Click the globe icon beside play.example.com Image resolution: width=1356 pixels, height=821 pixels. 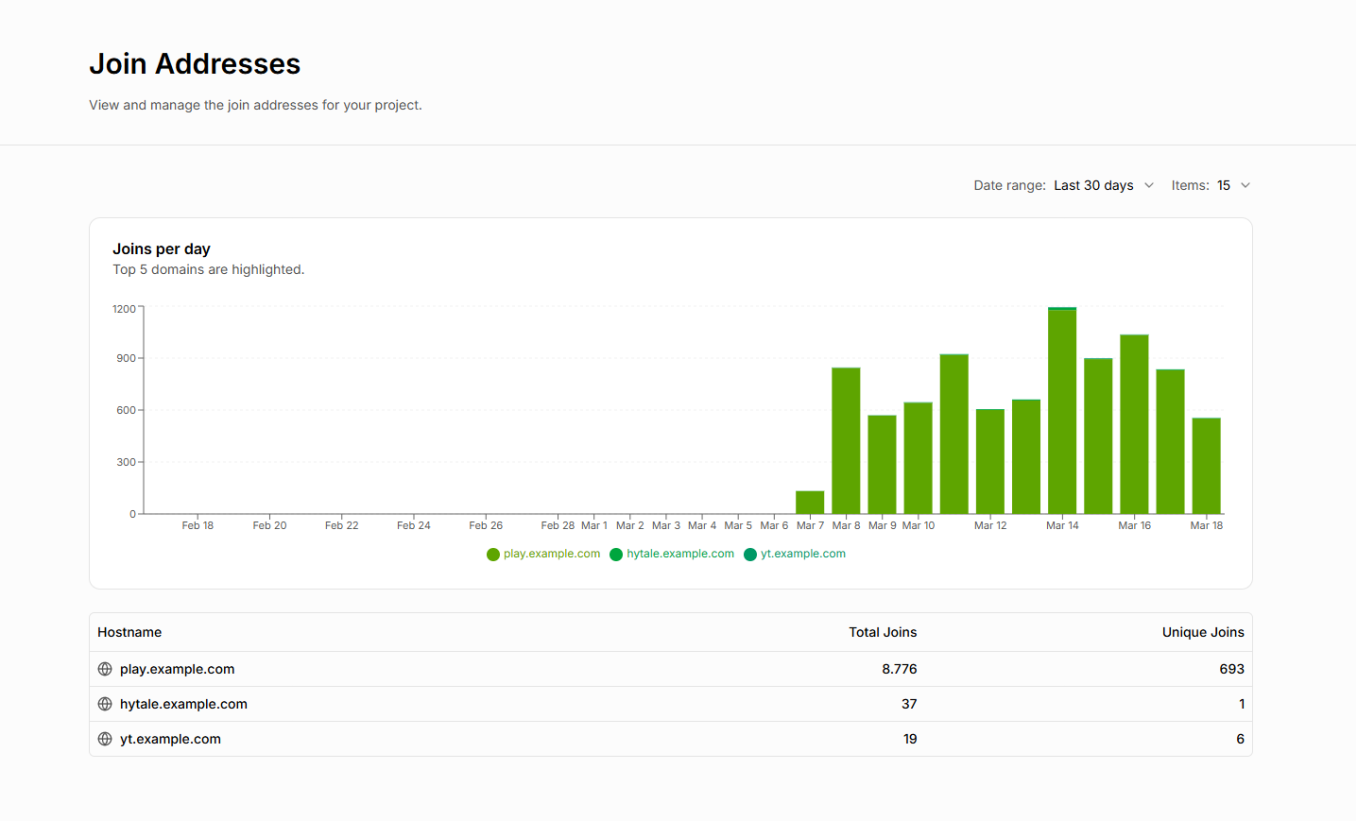pos(105,669)
